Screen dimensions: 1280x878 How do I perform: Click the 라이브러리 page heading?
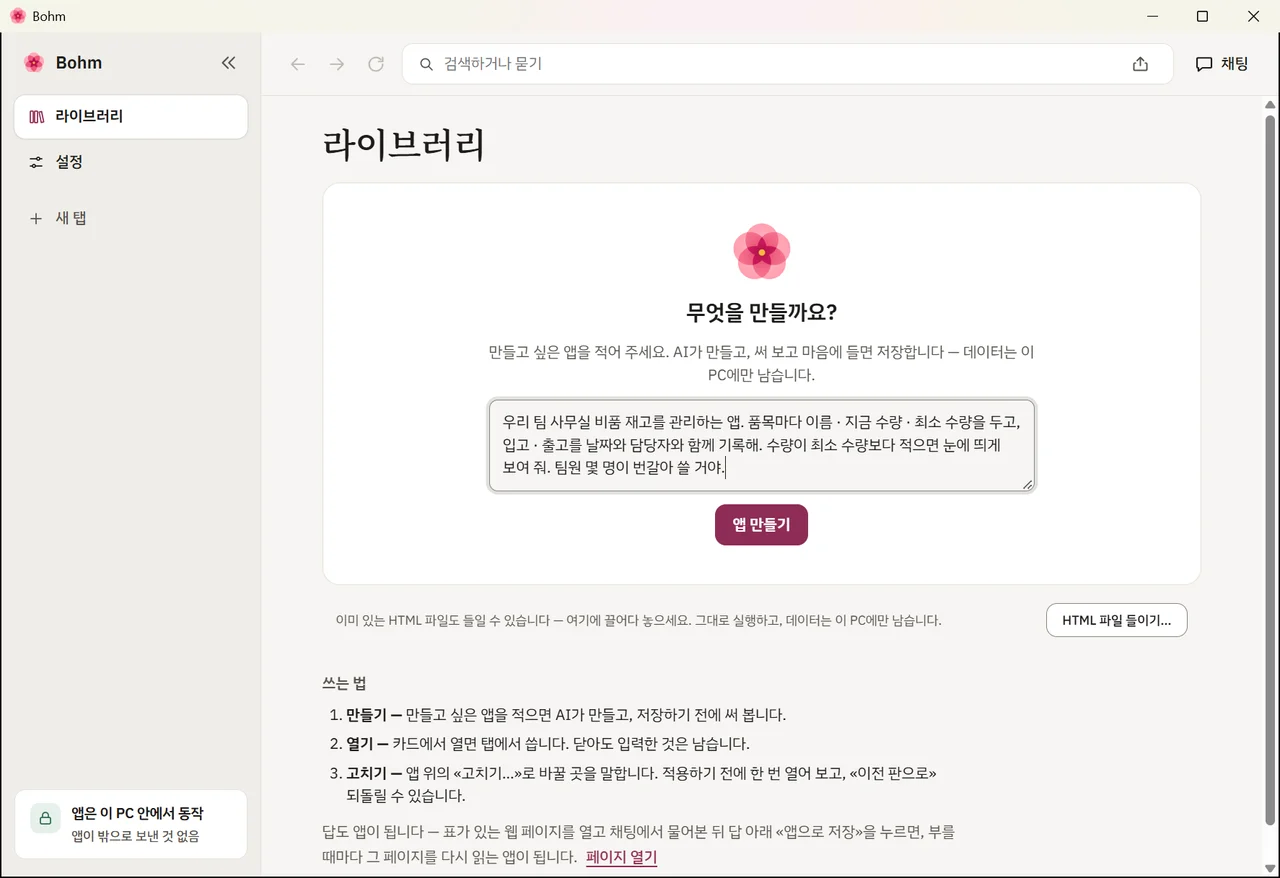[x=404, y=145]
